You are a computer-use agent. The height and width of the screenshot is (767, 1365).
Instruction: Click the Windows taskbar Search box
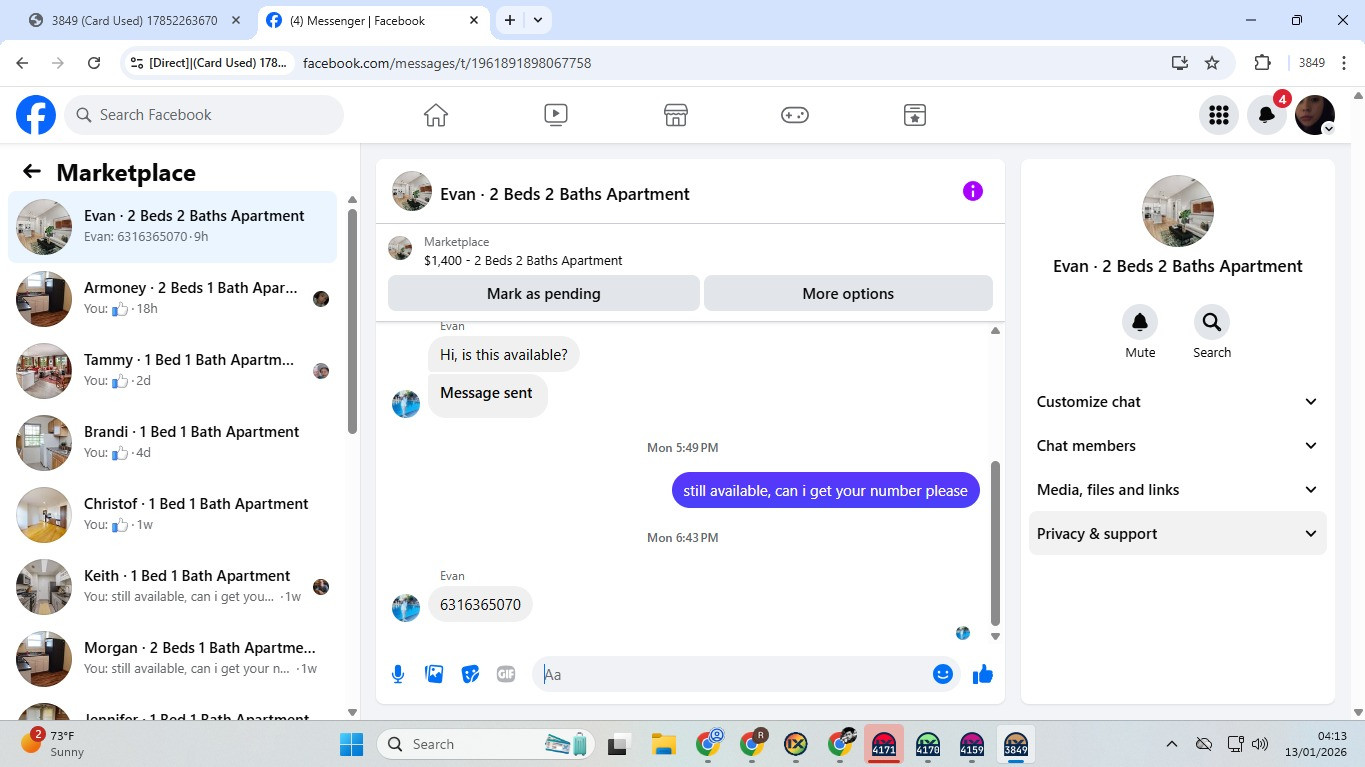pos(486,744)
